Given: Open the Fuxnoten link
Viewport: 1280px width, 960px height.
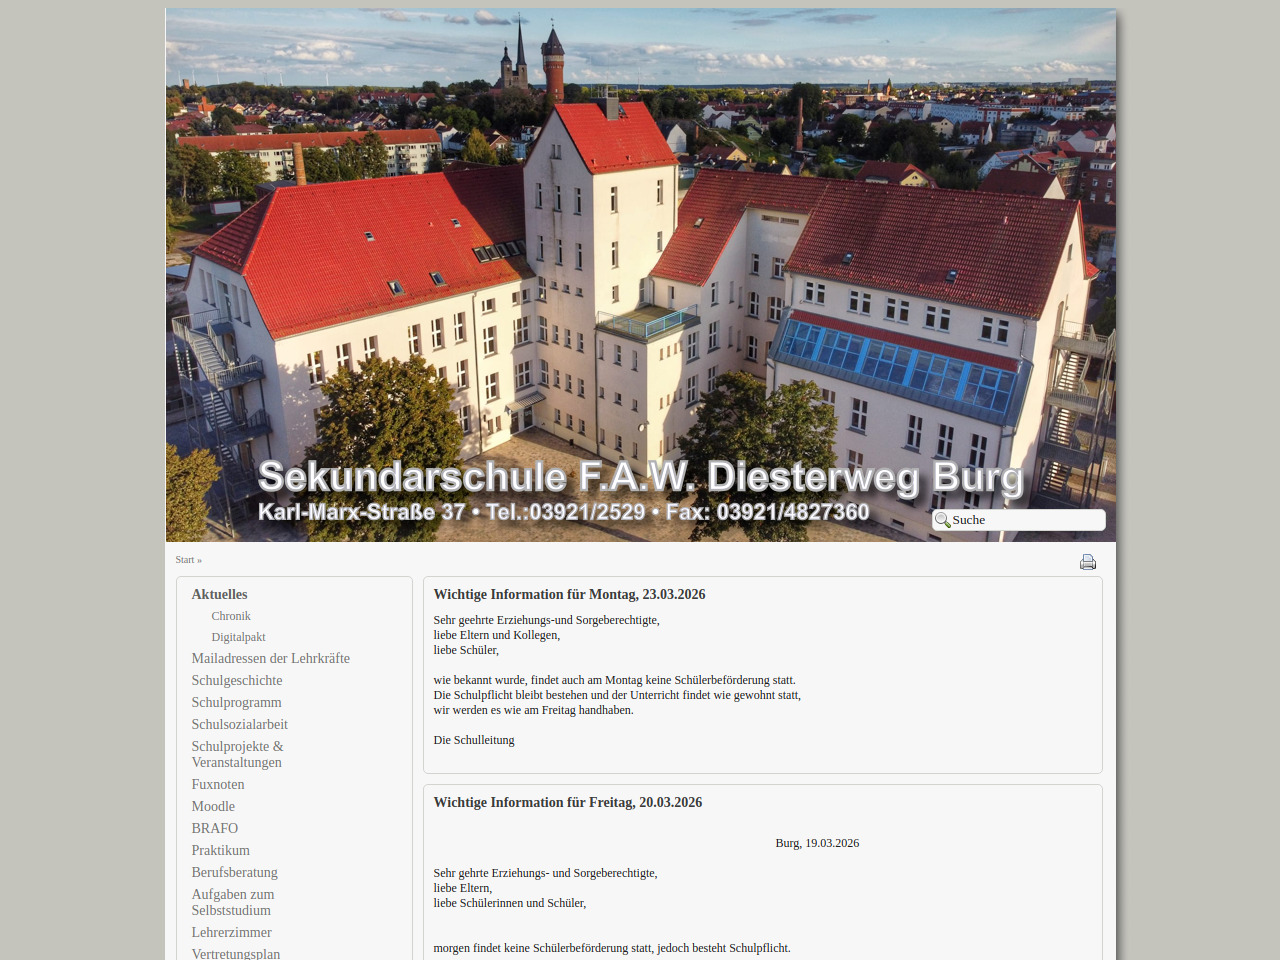Looking at the screenshot, I should (218, 784).
